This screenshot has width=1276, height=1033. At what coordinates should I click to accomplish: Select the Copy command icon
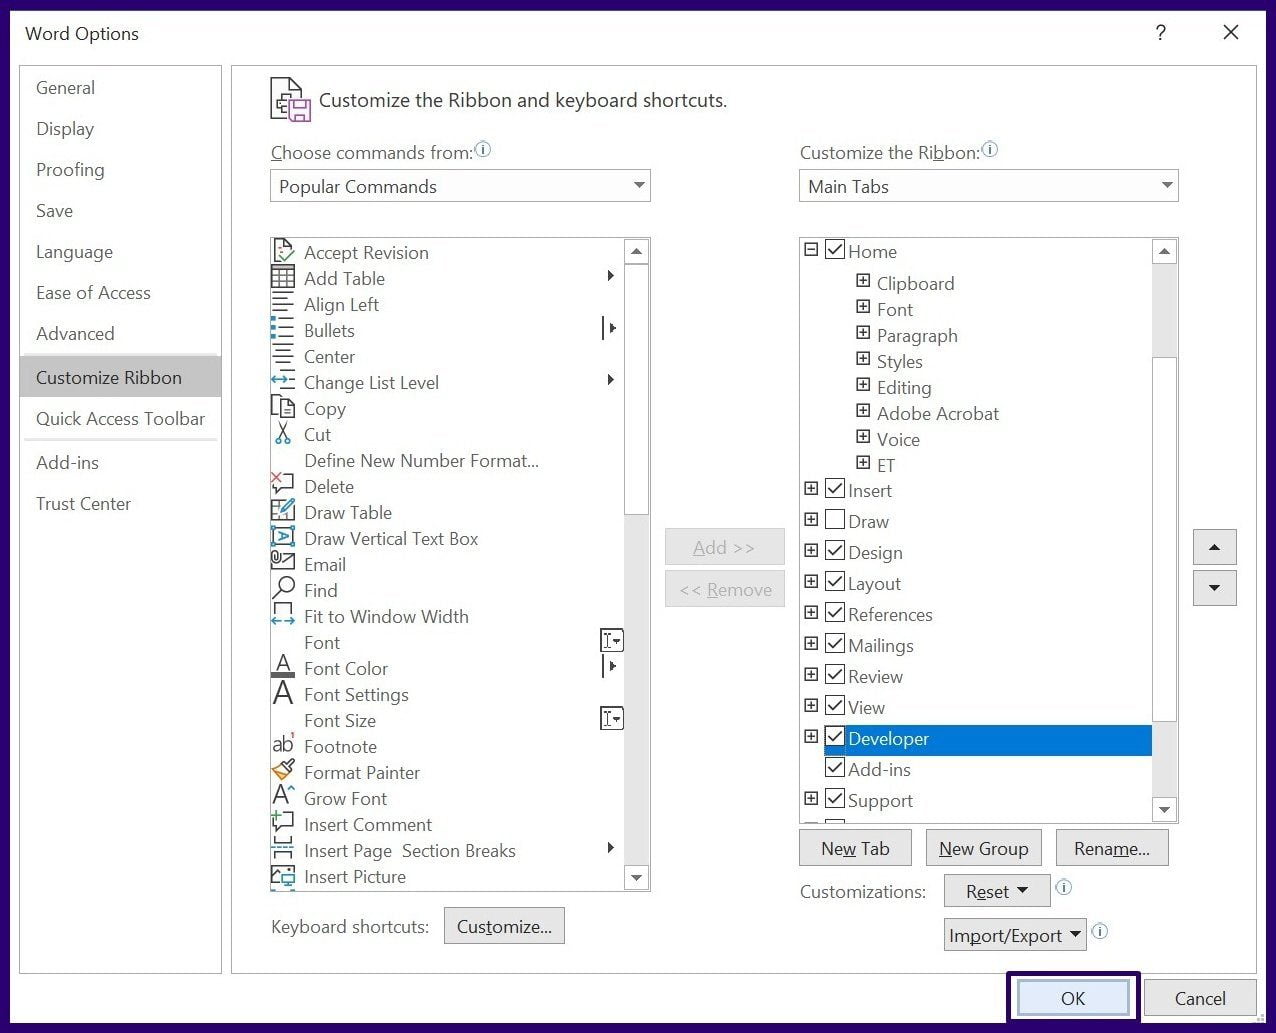[x=284, y=408]
